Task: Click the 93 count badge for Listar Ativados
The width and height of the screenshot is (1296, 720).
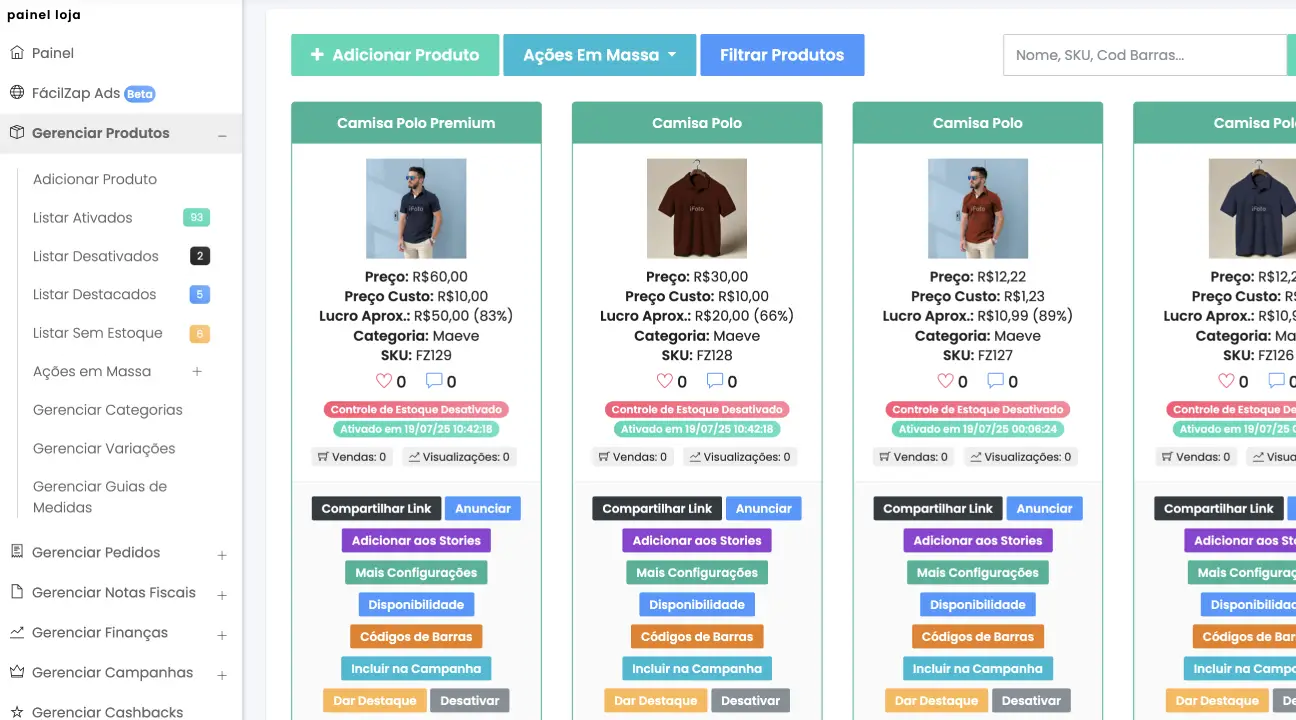Action: point(197,218)
